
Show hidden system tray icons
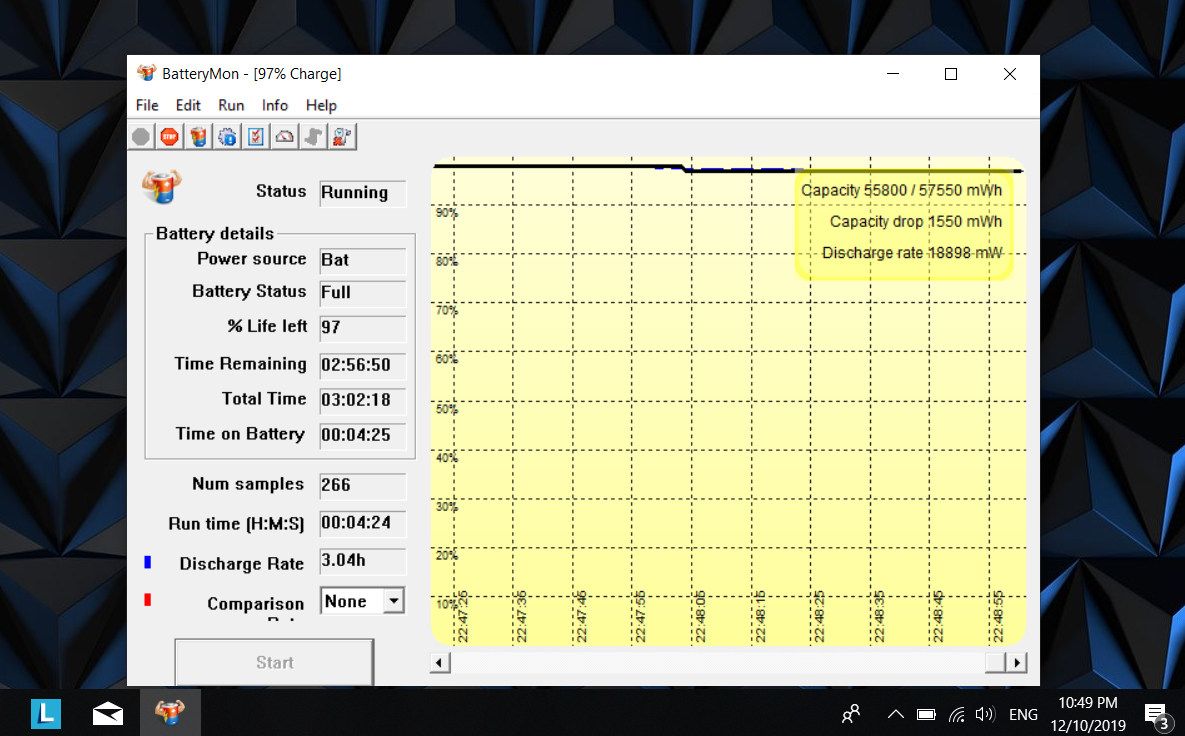click(896, 714)
